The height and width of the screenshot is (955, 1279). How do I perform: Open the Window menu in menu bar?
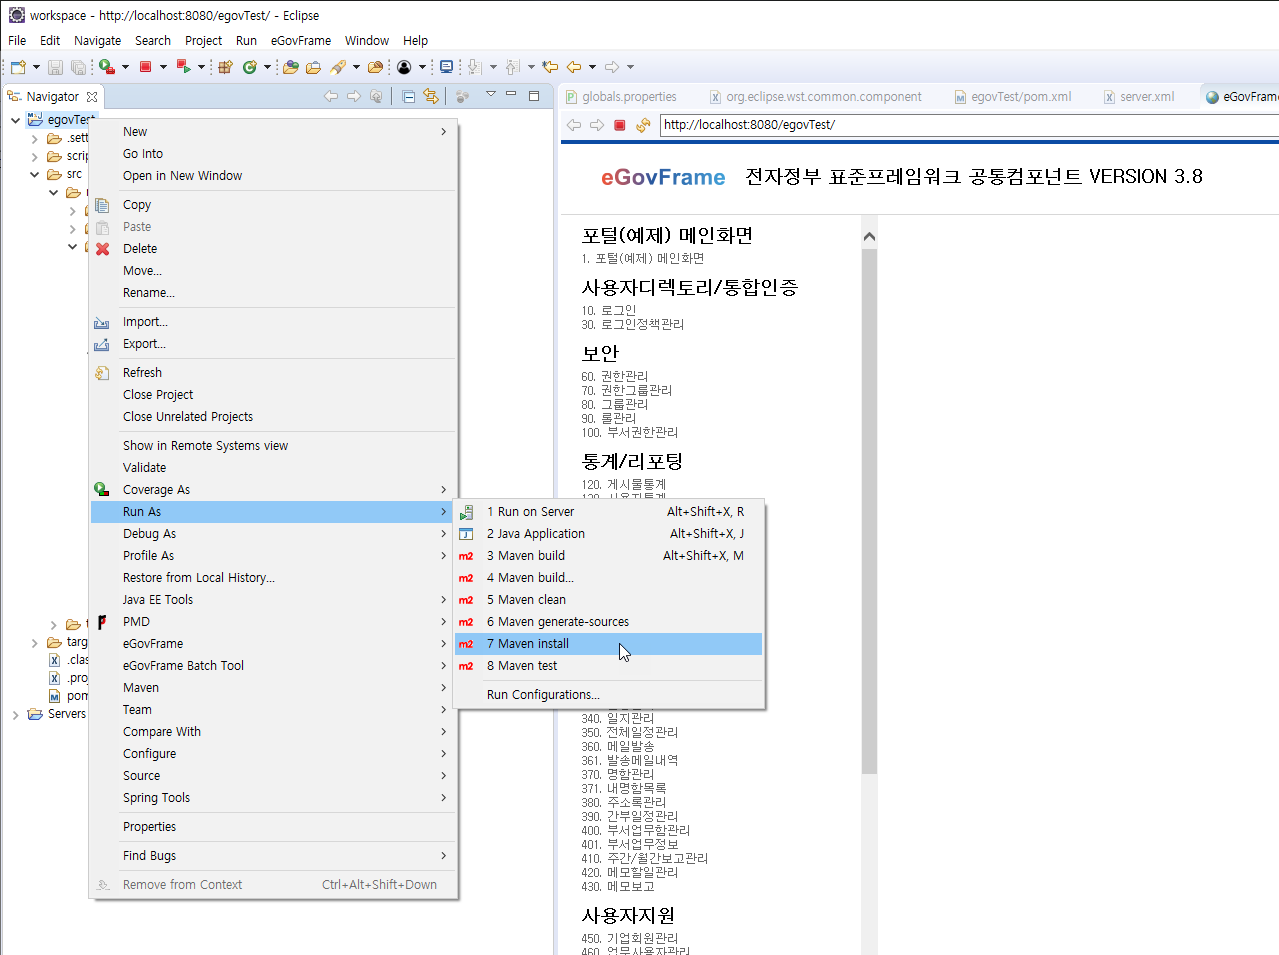(367, 41)
